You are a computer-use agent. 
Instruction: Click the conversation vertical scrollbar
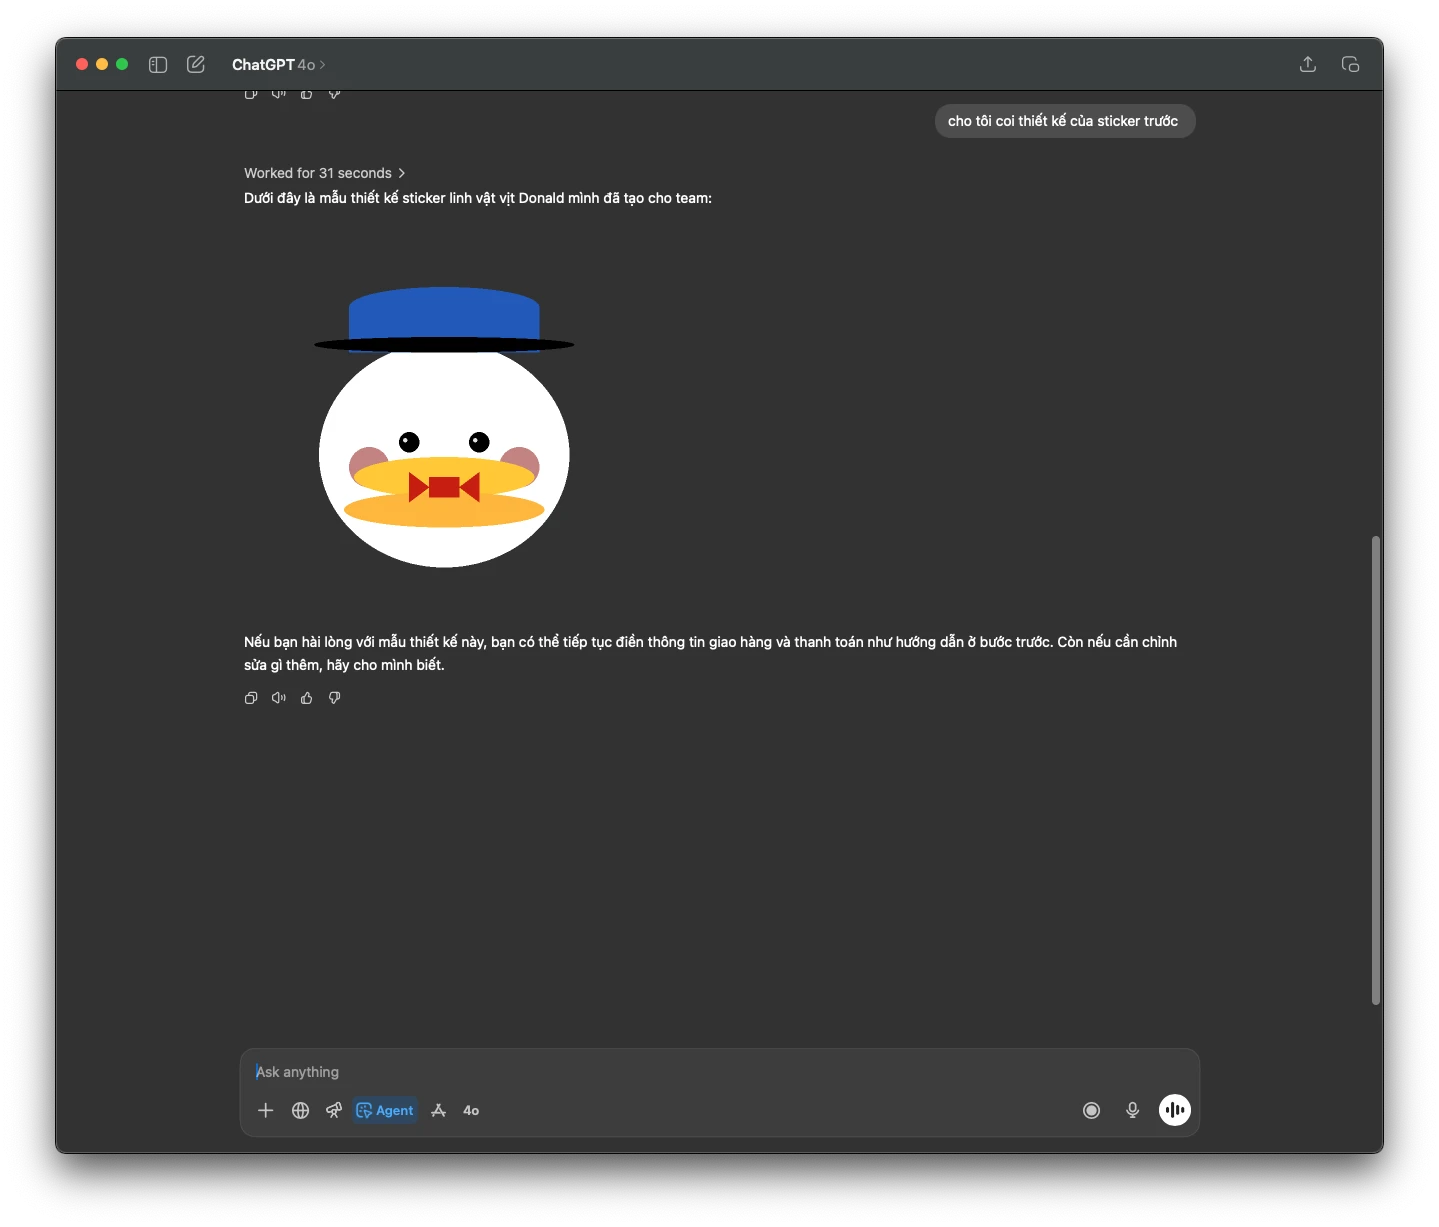1376,770
